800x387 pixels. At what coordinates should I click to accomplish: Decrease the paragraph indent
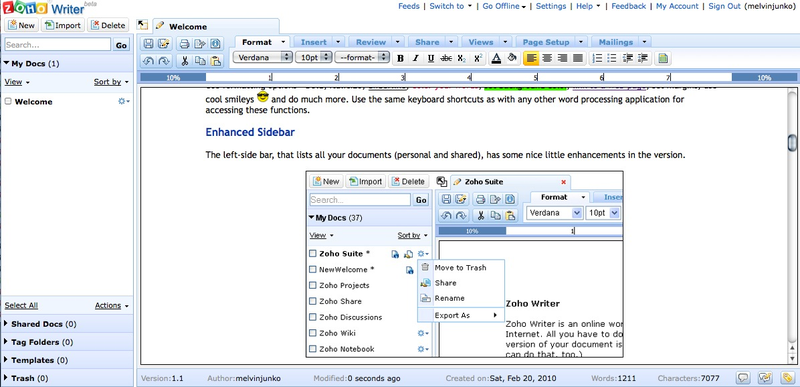(x=628, y=58)
